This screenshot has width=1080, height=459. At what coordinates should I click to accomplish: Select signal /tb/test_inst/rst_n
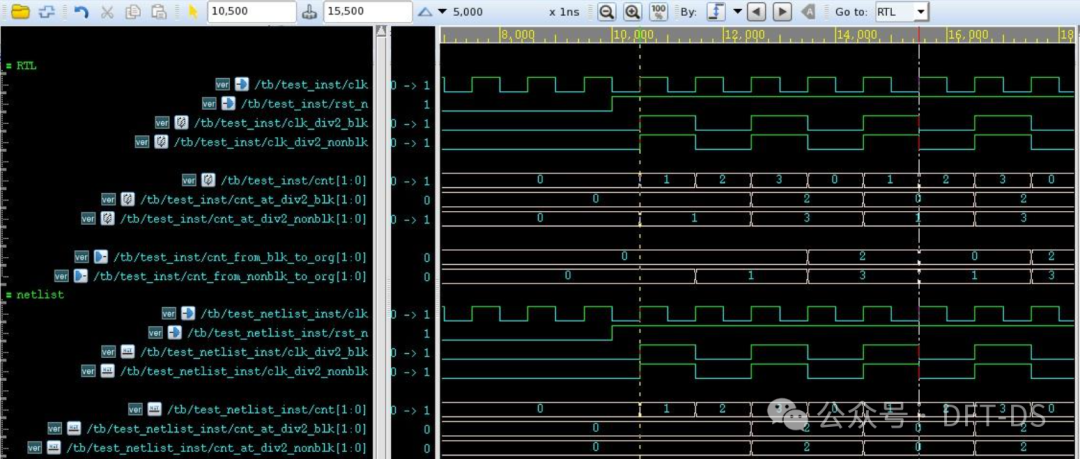[304, 104]
